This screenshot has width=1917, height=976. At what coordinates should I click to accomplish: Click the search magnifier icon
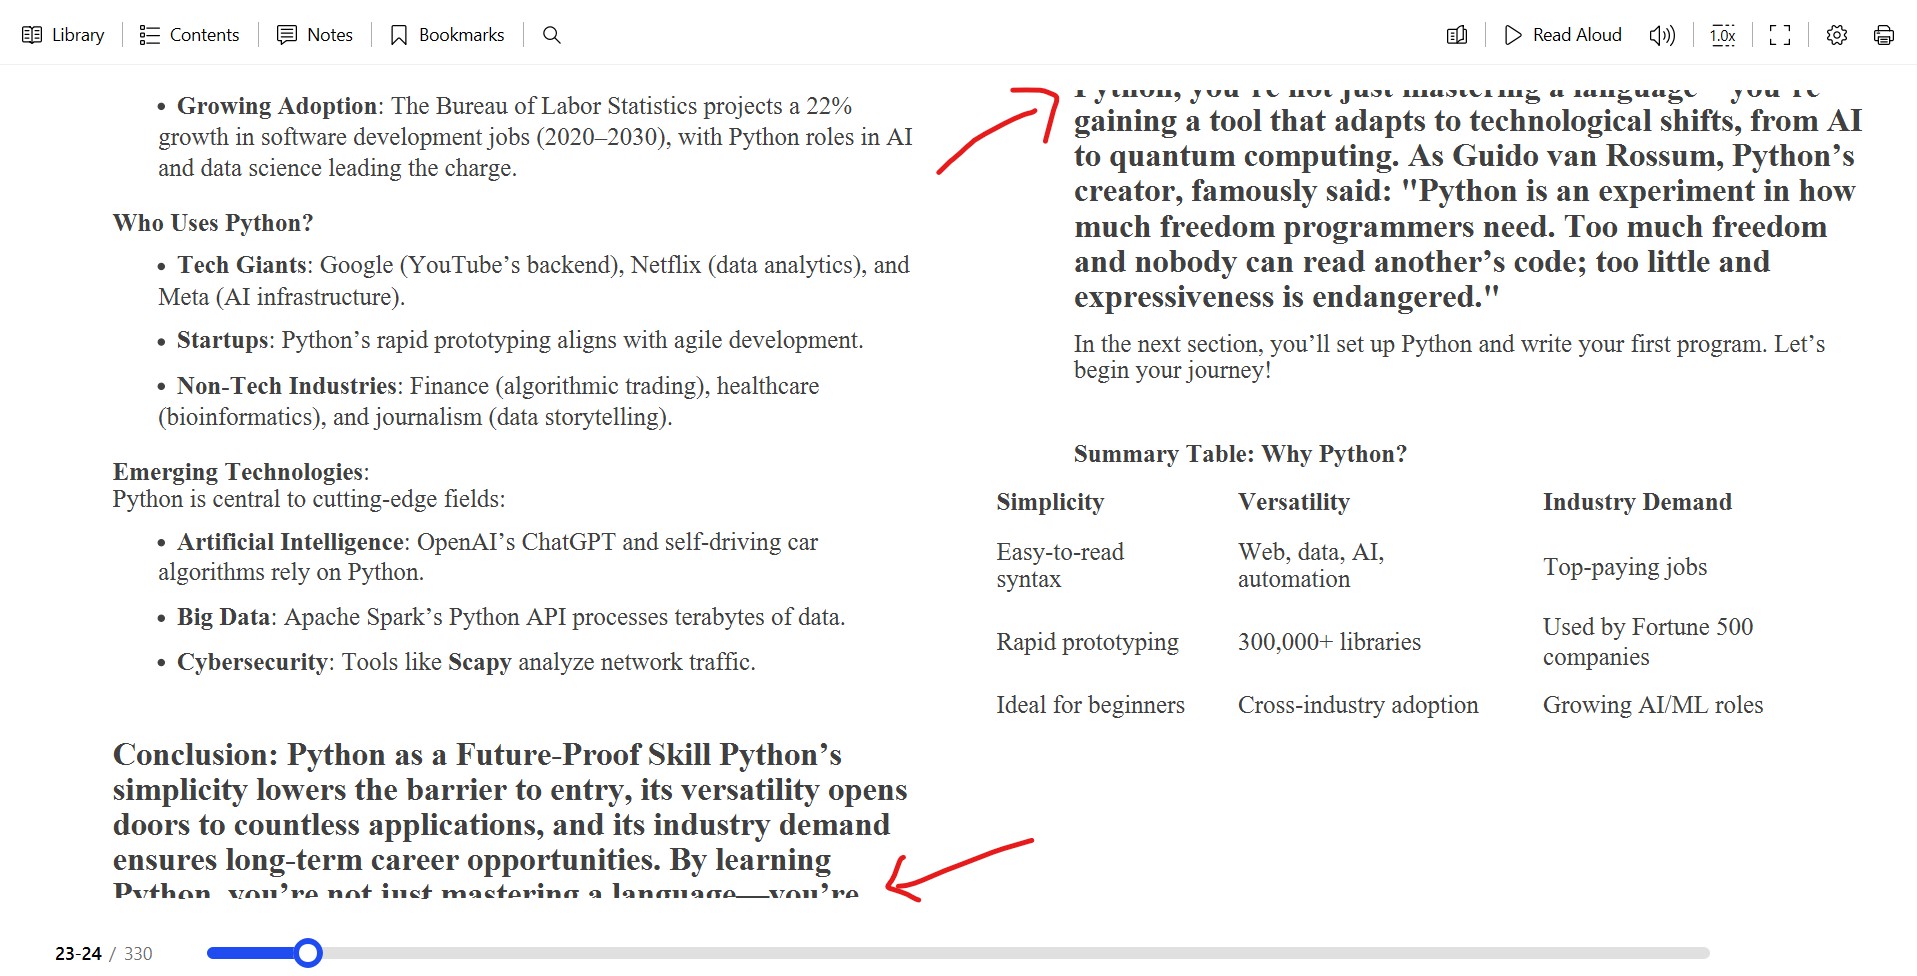pyautogui.click(x=551, y=35)
